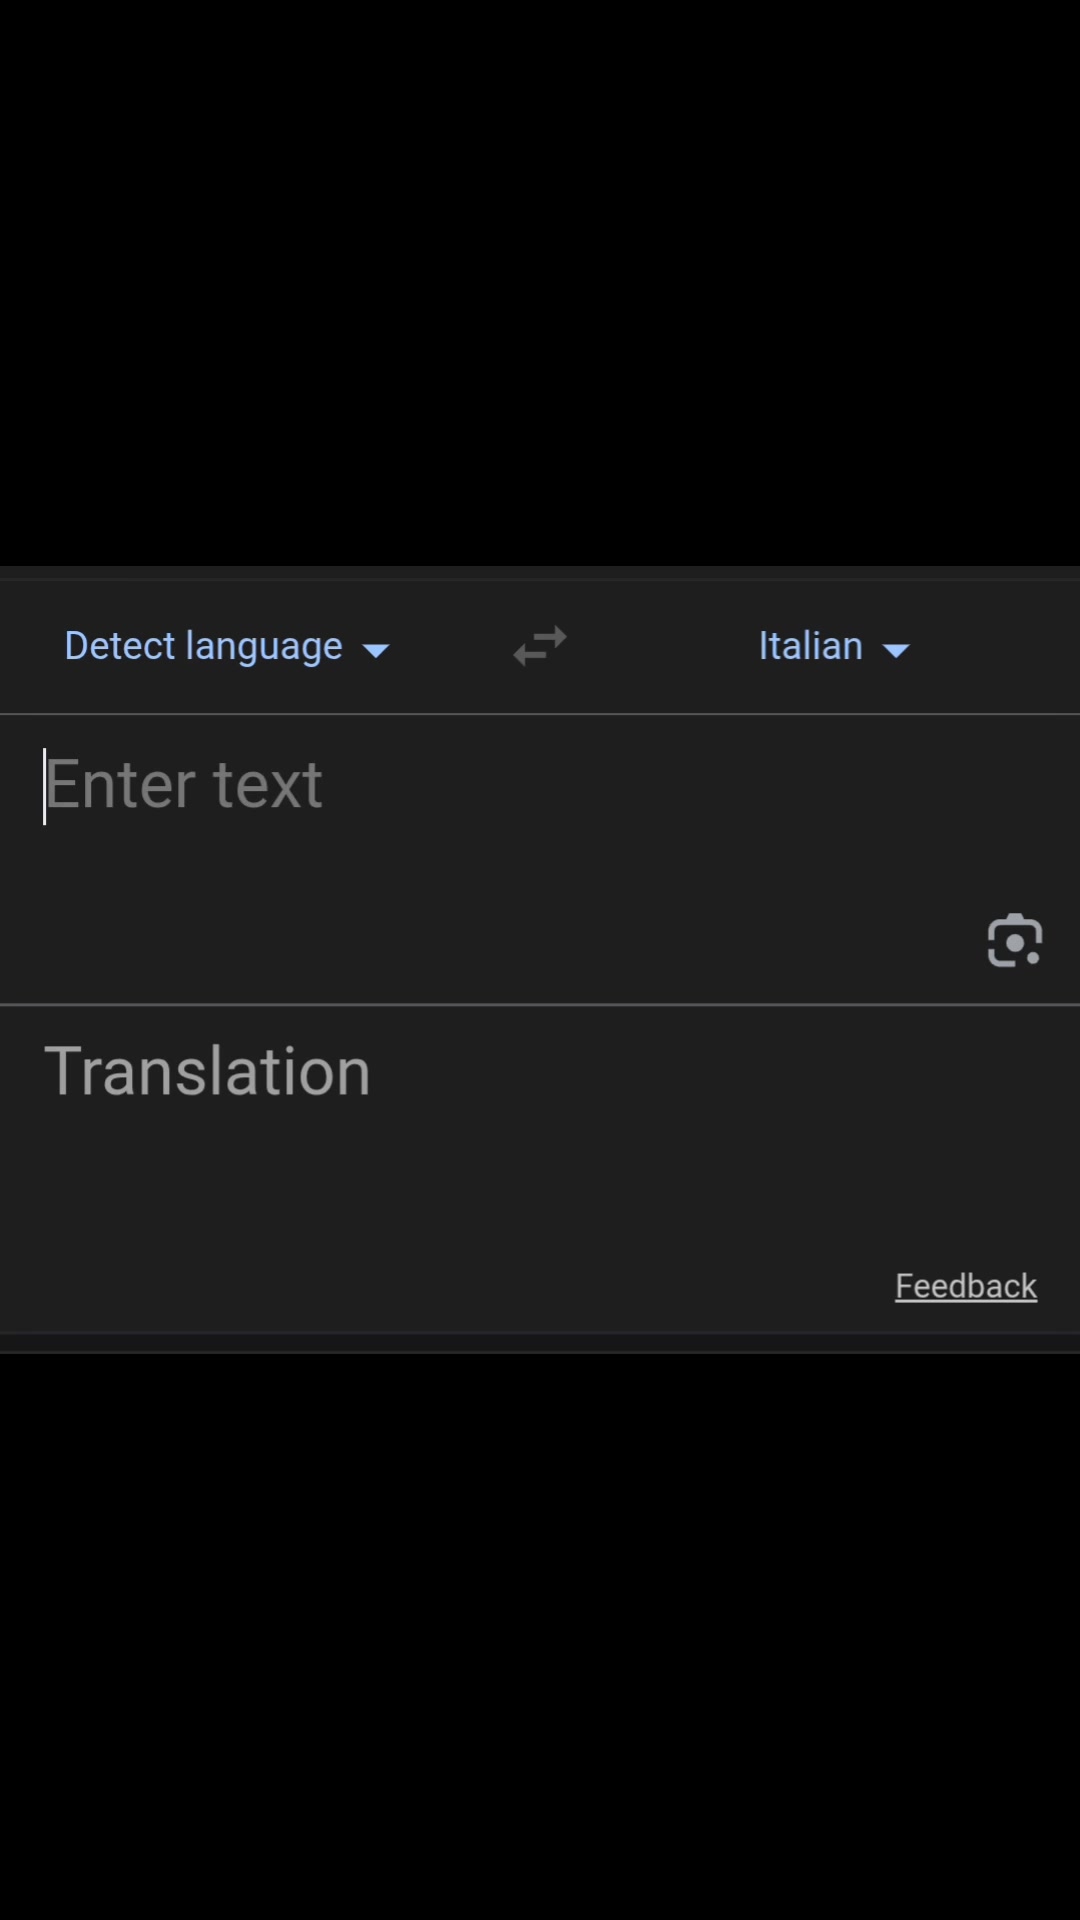Change the source language from Detect language

click(x=227, y=646)
